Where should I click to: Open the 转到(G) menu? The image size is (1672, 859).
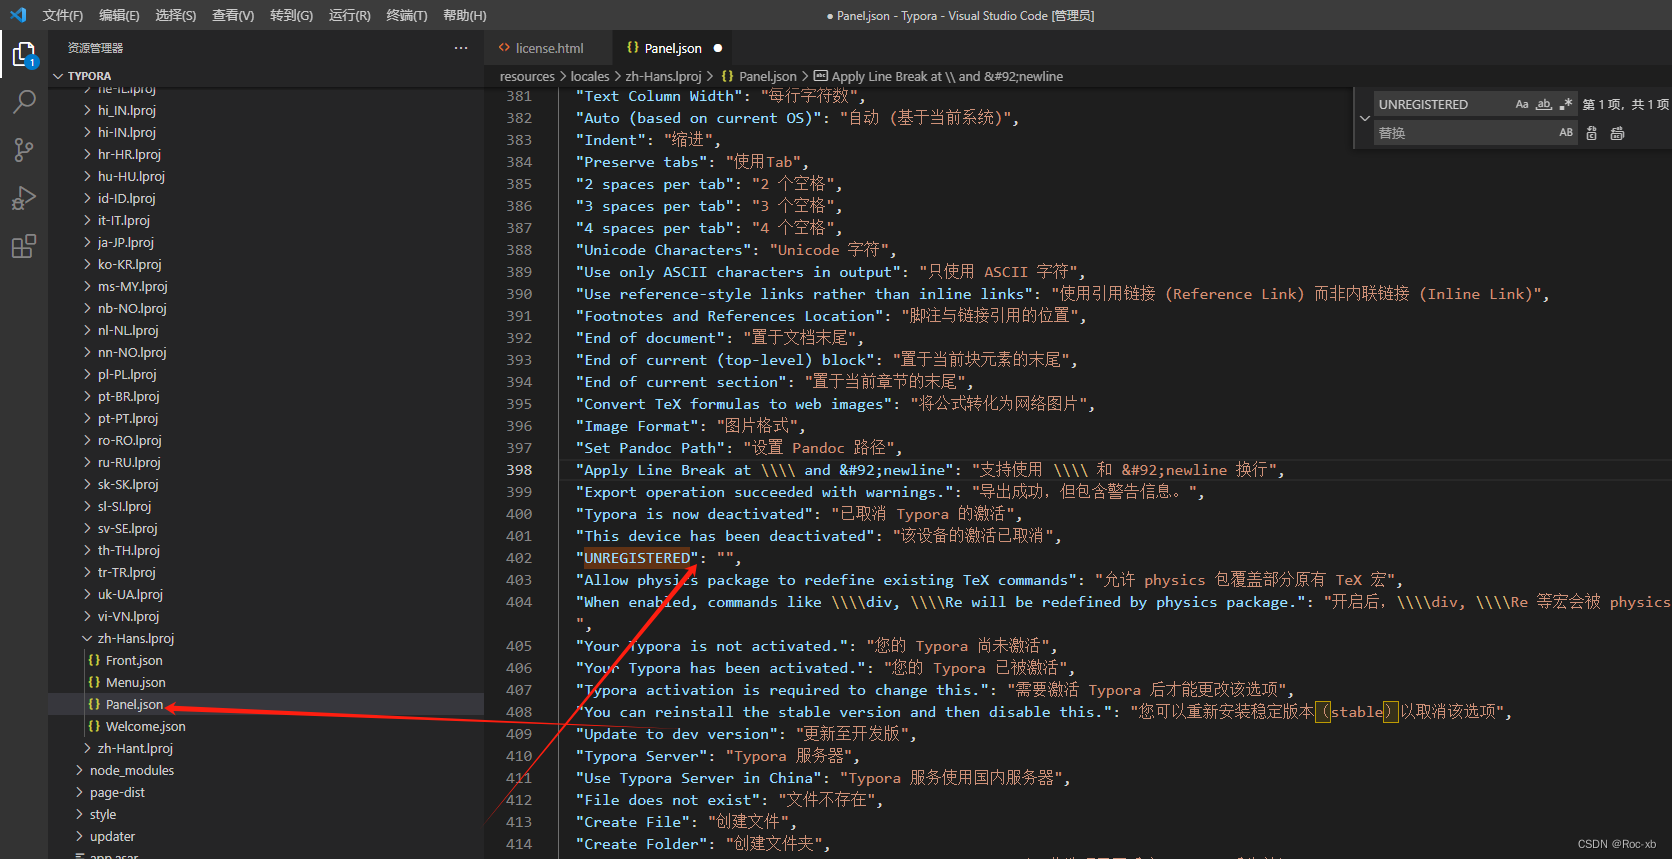pyautogui.click(x=291, y=15)
